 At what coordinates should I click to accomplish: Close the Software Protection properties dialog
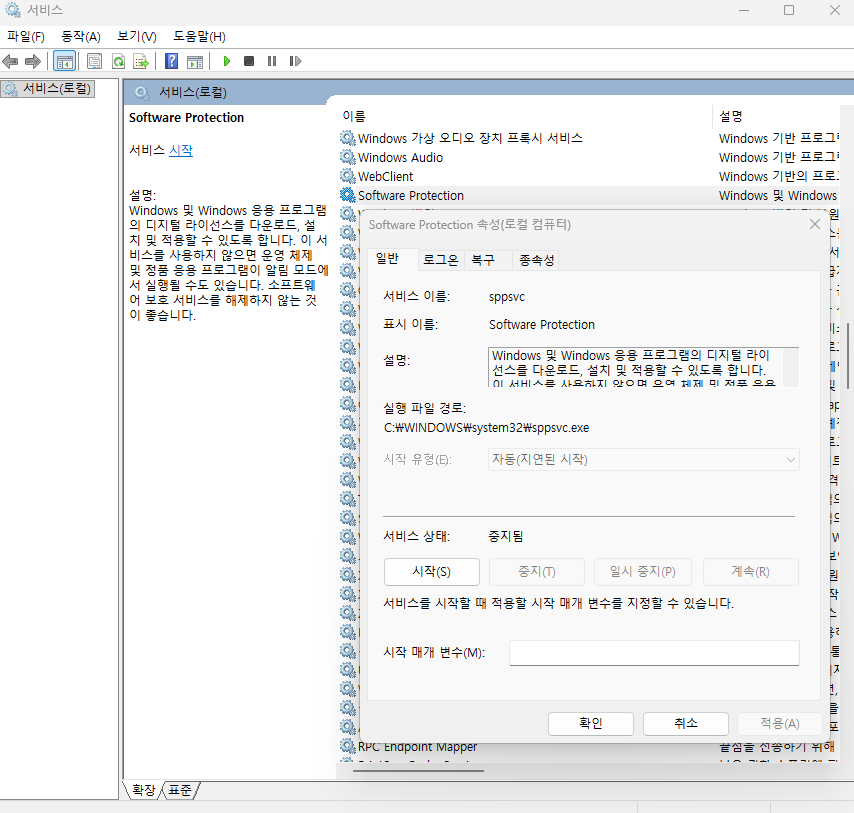[x=815, y=224]
